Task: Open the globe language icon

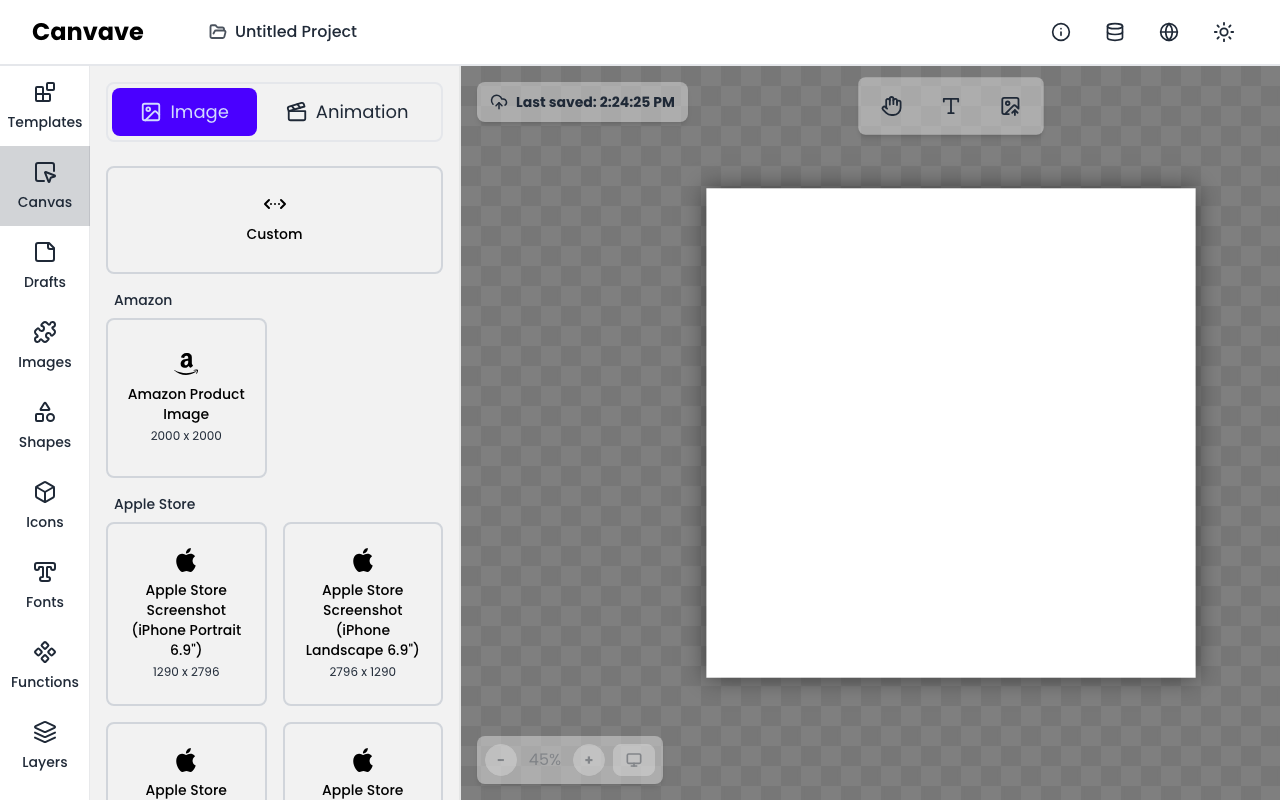Action: [x=1169, y=32]
